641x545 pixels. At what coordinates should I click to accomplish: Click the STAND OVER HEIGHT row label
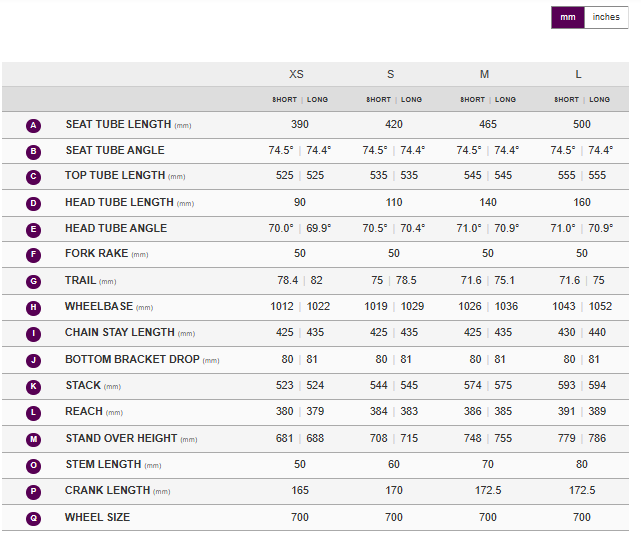coord(121,438)
